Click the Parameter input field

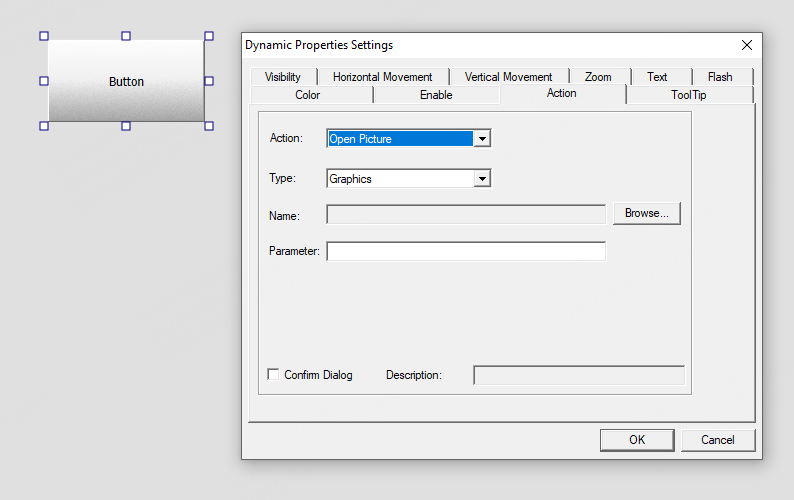click(x=466, y=251)
